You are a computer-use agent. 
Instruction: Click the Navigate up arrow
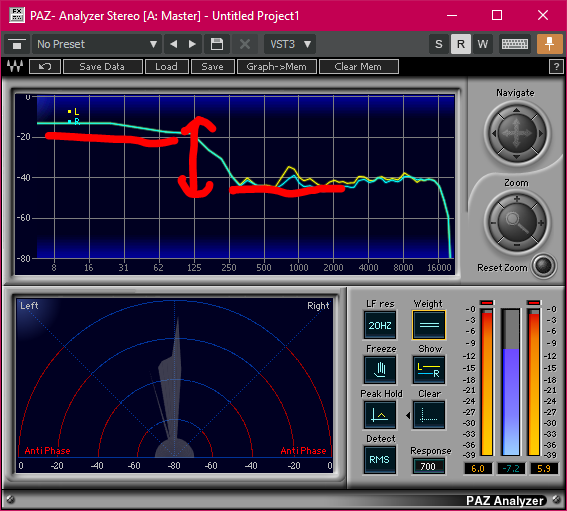[x=516, y=110]
